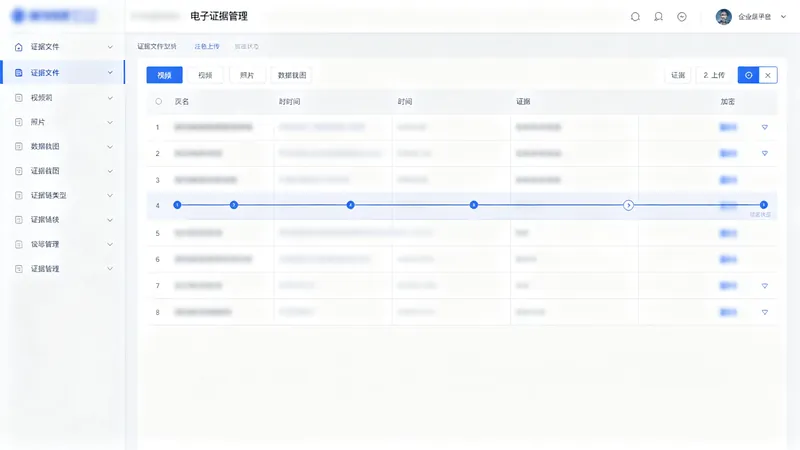Click the row 4 timeline node under the 时时间 column
Image resolution: width=800 pixels, height=450 pixels.
tap(351, 205)
